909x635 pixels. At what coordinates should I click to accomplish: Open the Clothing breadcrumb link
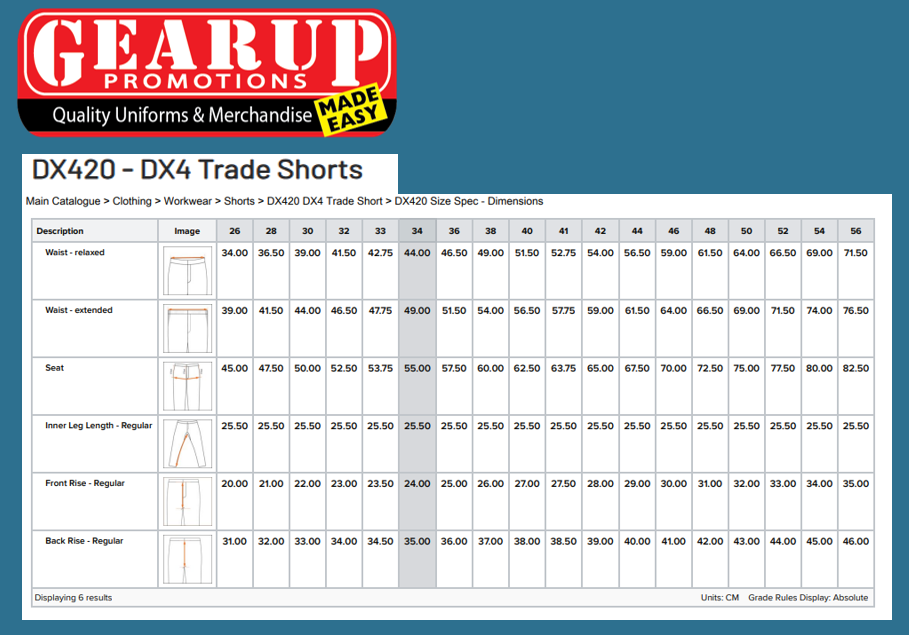[x=132, y=201]
